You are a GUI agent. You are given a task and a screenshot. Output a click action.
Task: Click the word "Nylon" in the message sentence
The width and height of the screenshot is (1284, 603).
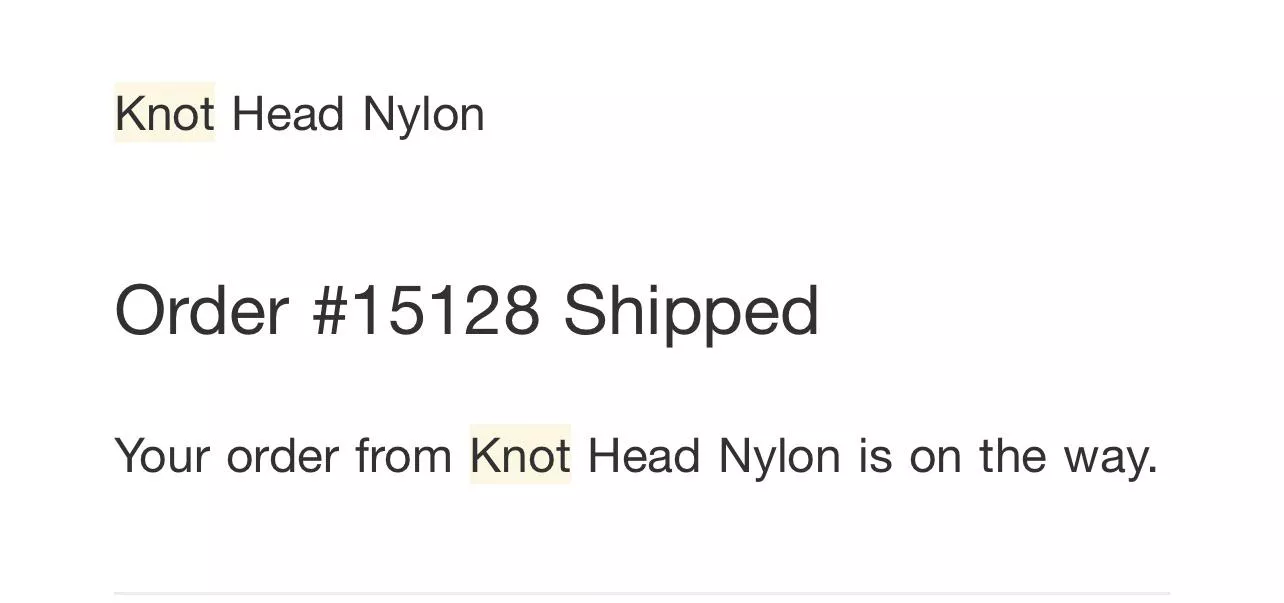[779, 456]
